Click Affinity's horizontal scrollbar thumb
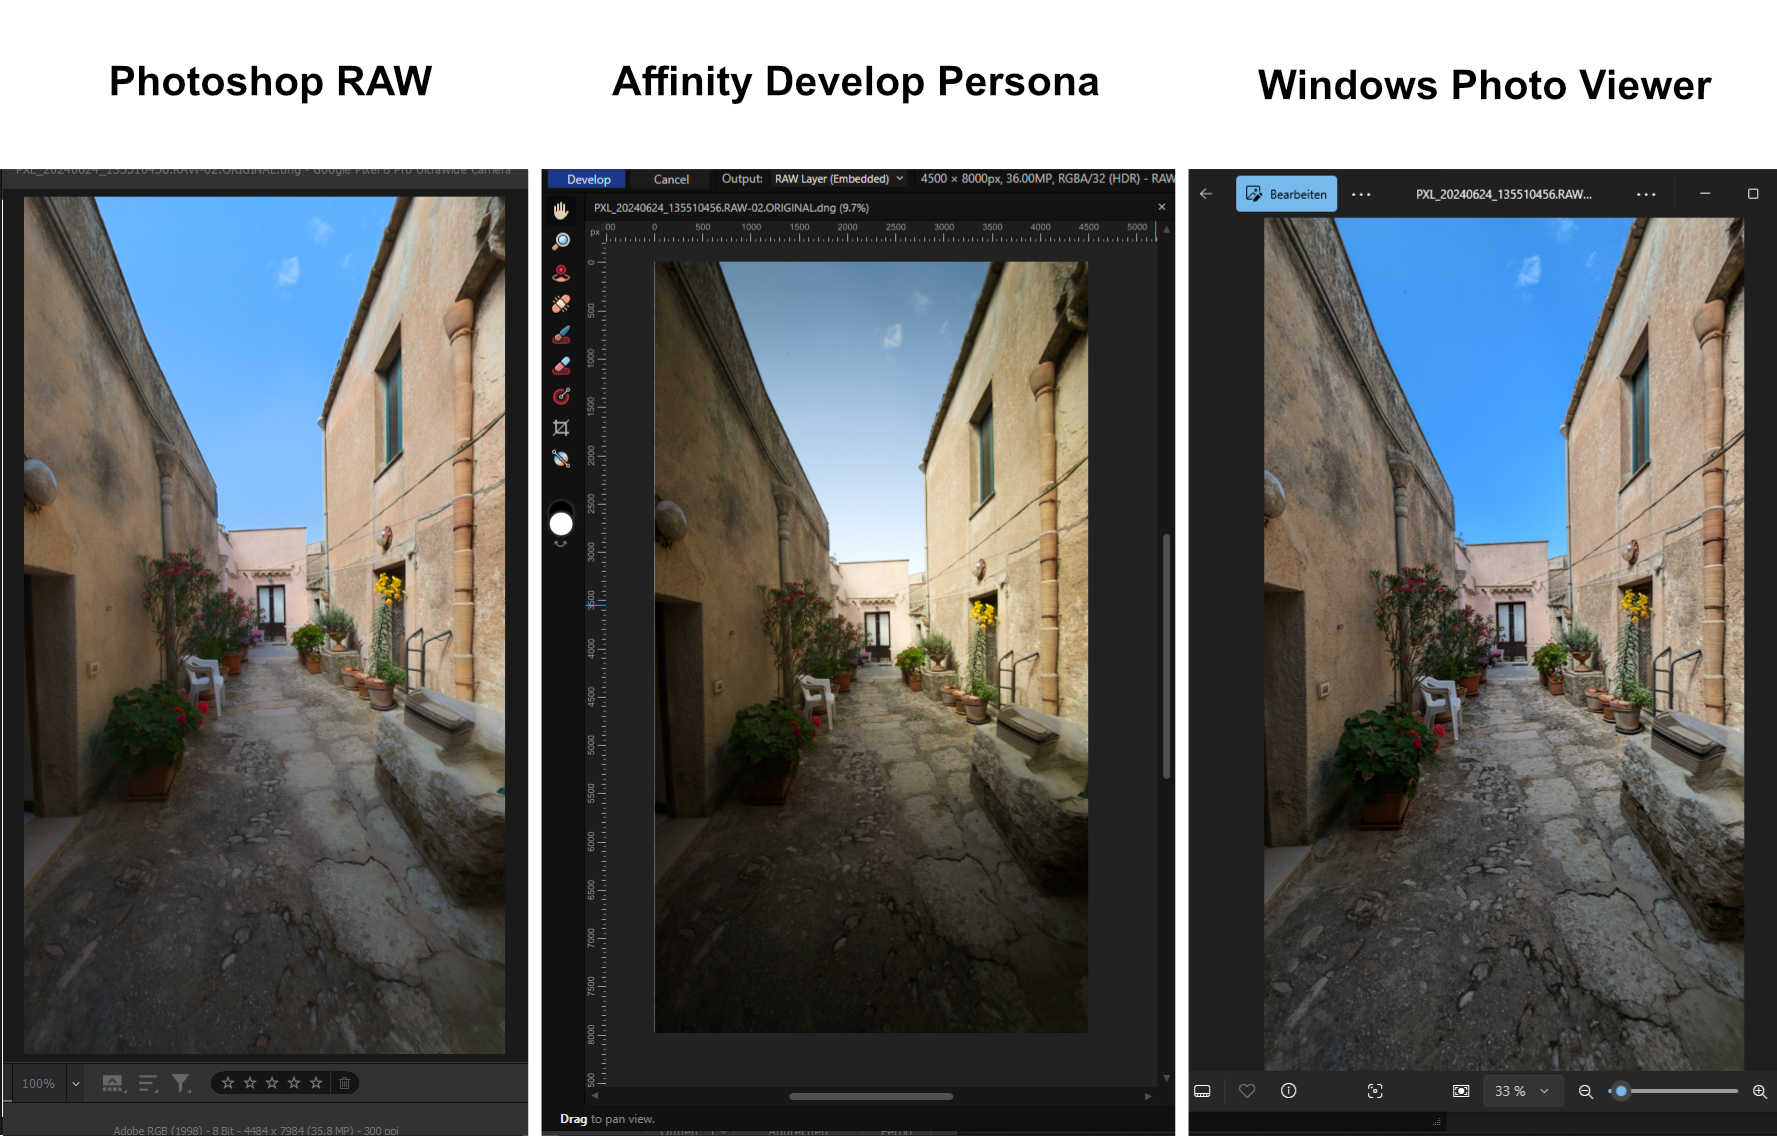Viewport: 1777px width, 1136px height. pyautogui.click(x=870, y=1096)
